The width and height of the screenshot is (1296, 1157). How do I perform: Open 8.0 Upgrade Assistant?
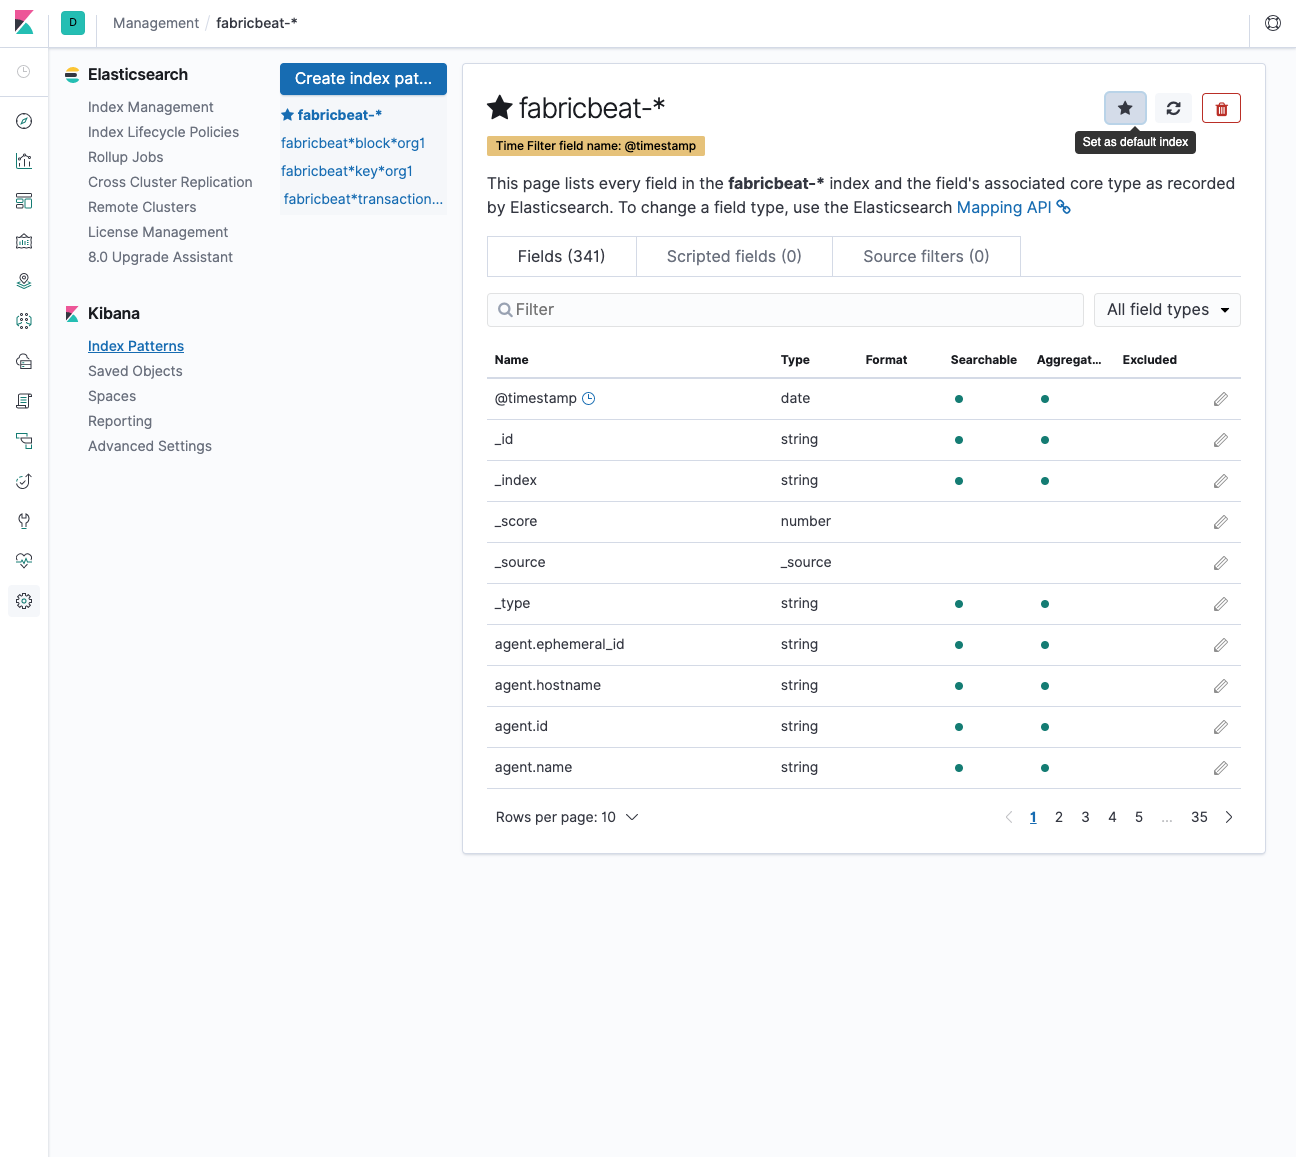[160, 257]
